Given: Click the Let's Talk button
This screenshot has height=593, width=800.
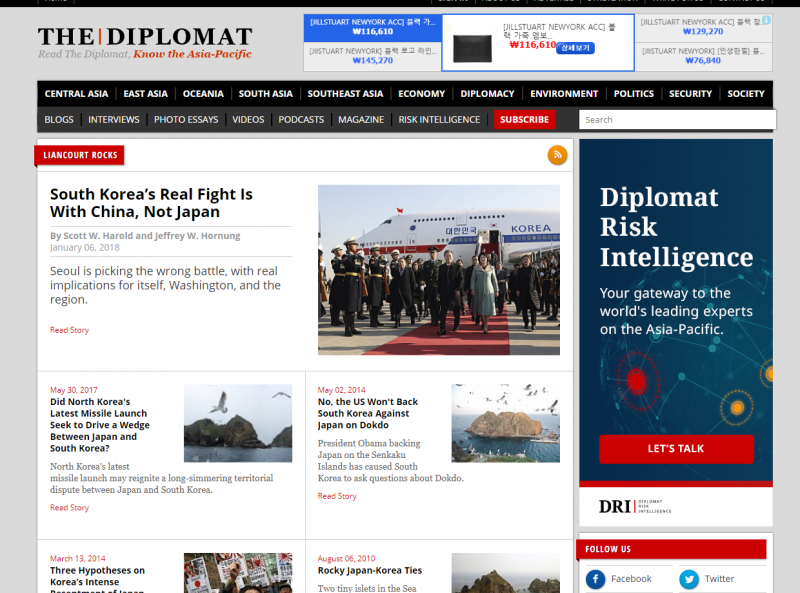Looking at the screenshot, I should point(676,448).
